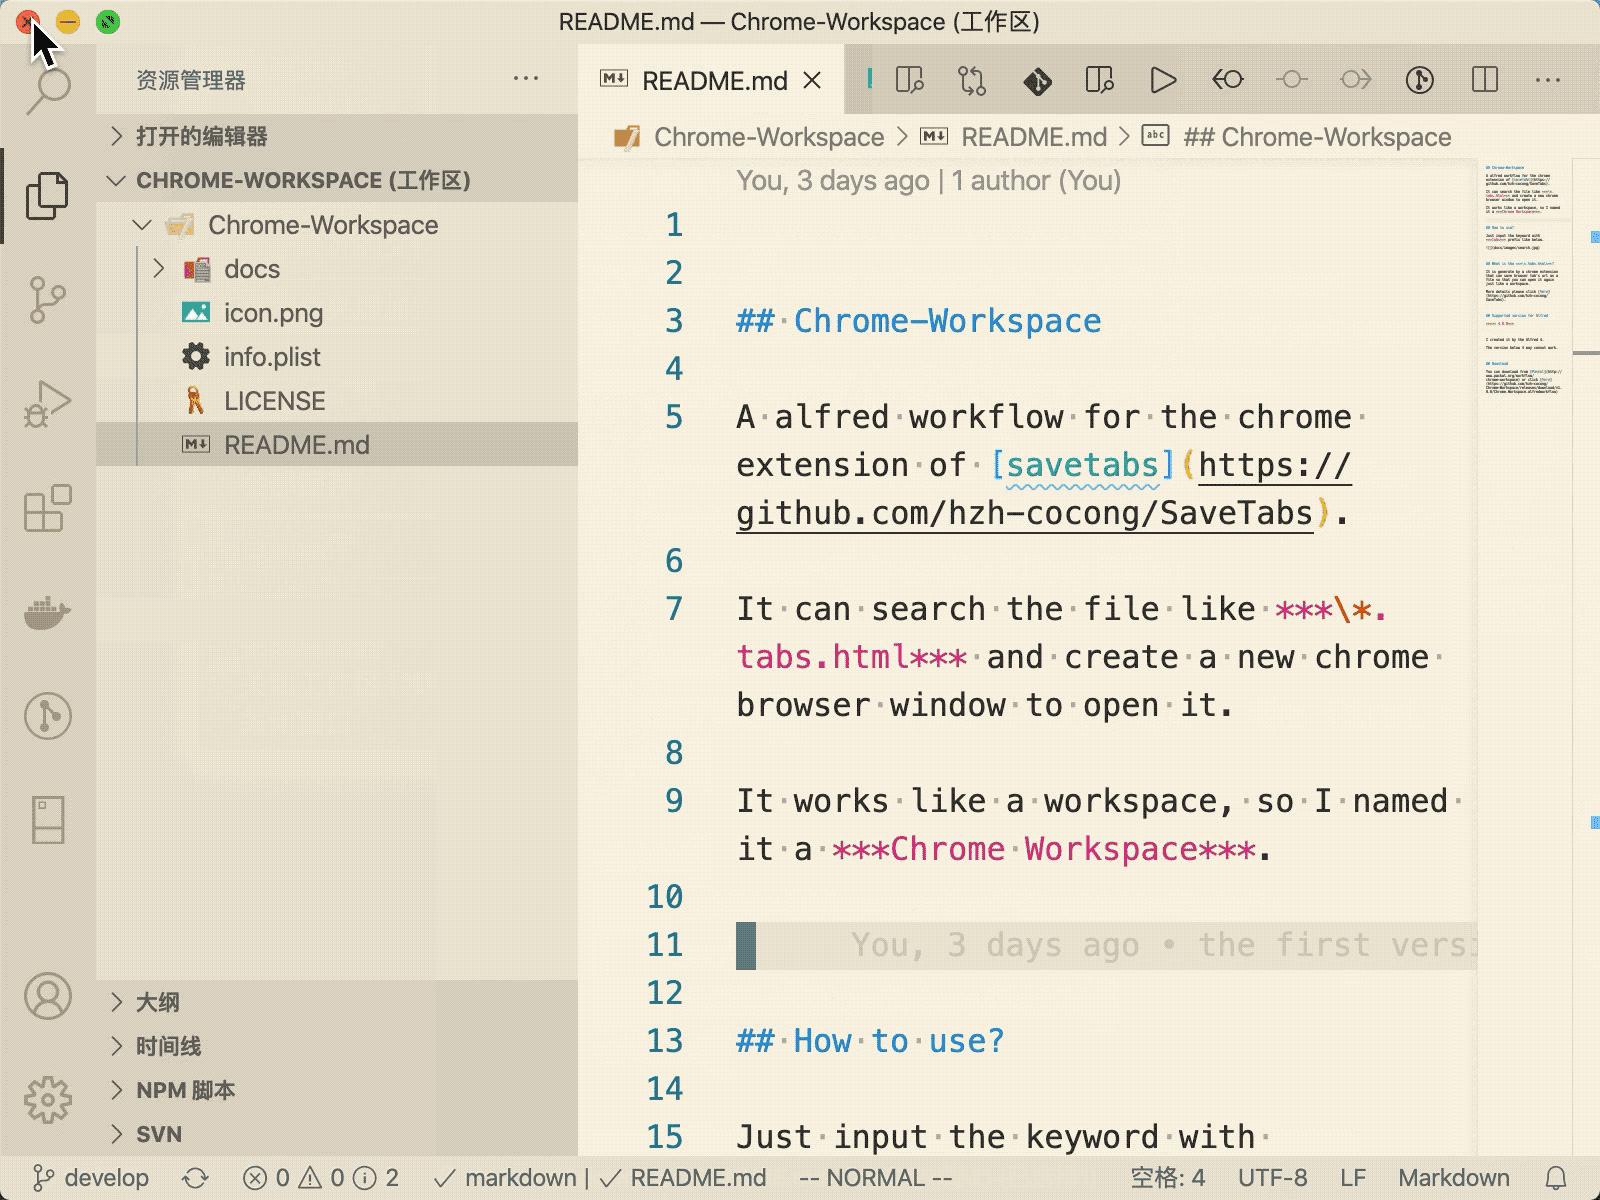
Task: Toggle the split editor layout icon
Action: tap(1484, 80)
